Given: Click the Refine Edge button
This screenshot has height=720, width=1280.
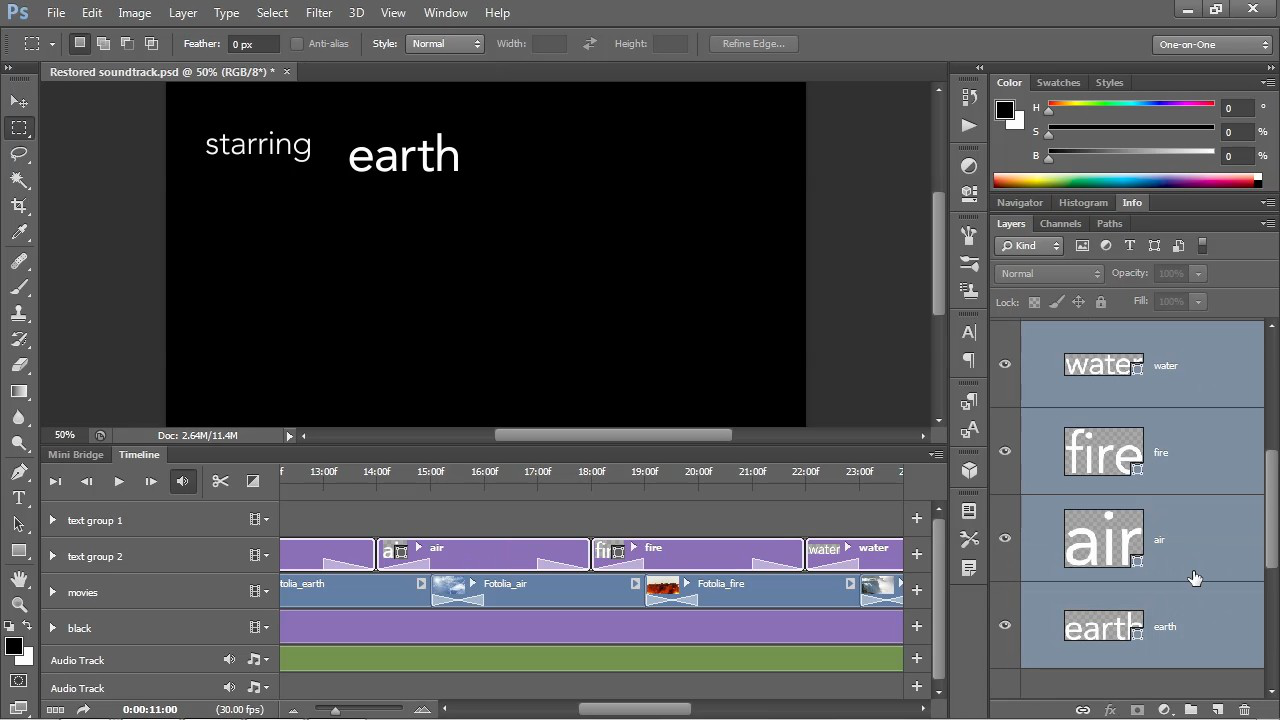Looking at the screenshot, I should (753, 44).
